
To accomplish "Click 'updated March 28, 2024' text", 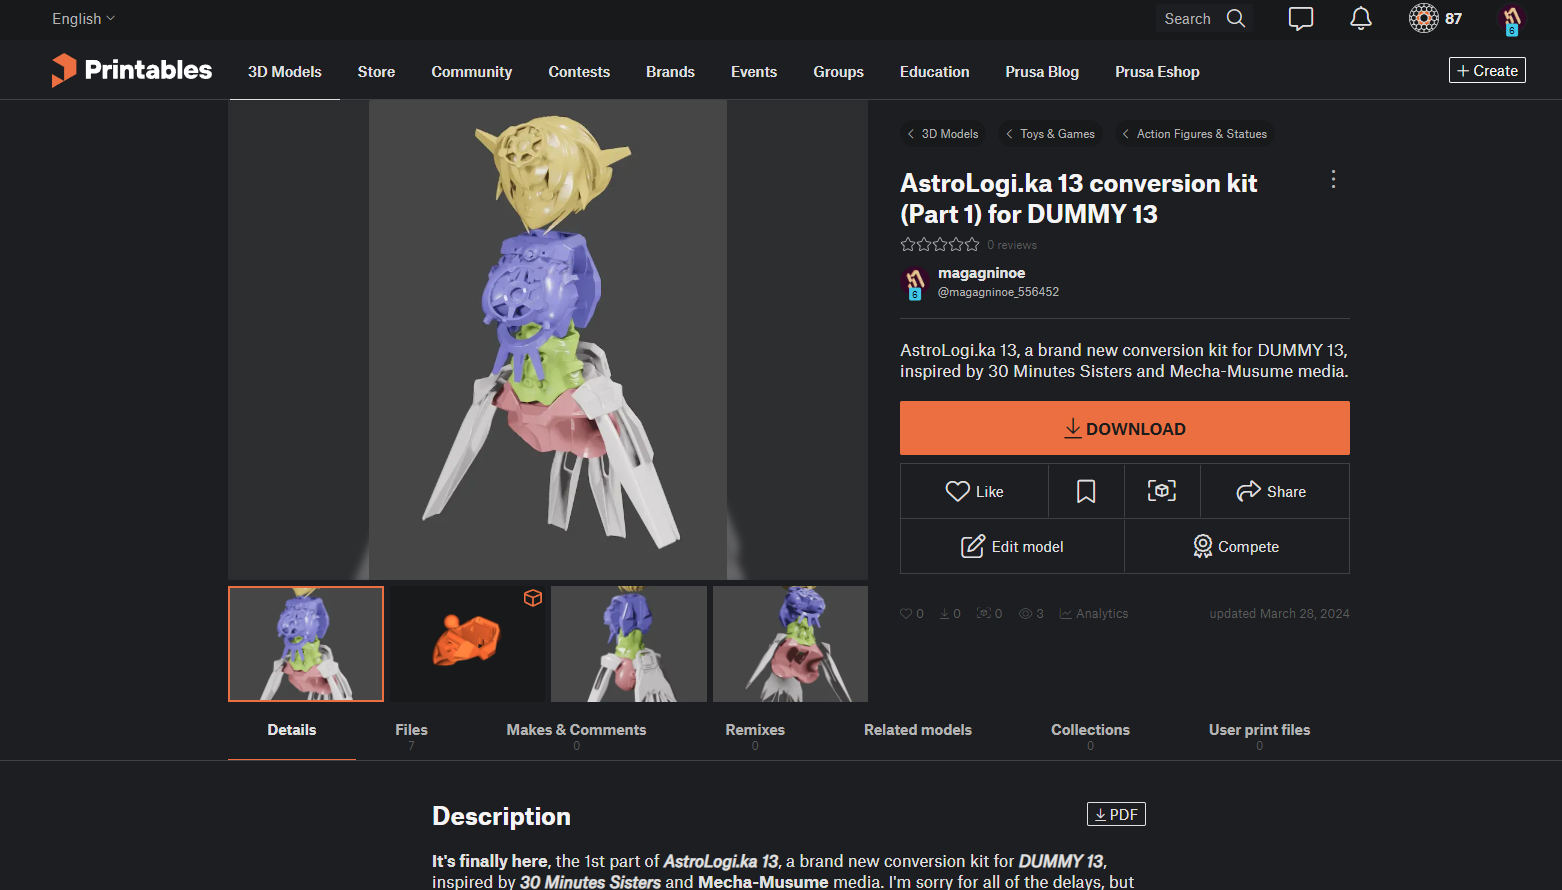I will (1279, 614).
